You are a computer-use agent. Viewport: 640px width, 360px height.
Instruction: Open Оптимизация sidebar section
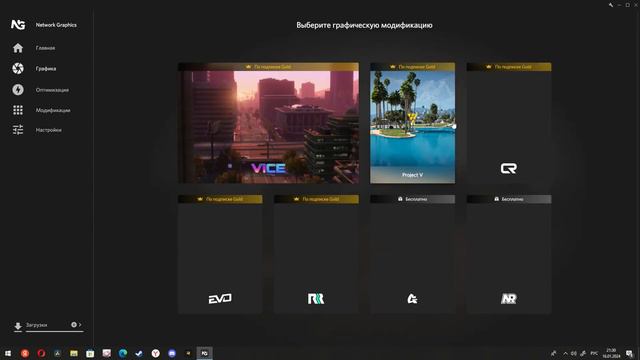52,90
